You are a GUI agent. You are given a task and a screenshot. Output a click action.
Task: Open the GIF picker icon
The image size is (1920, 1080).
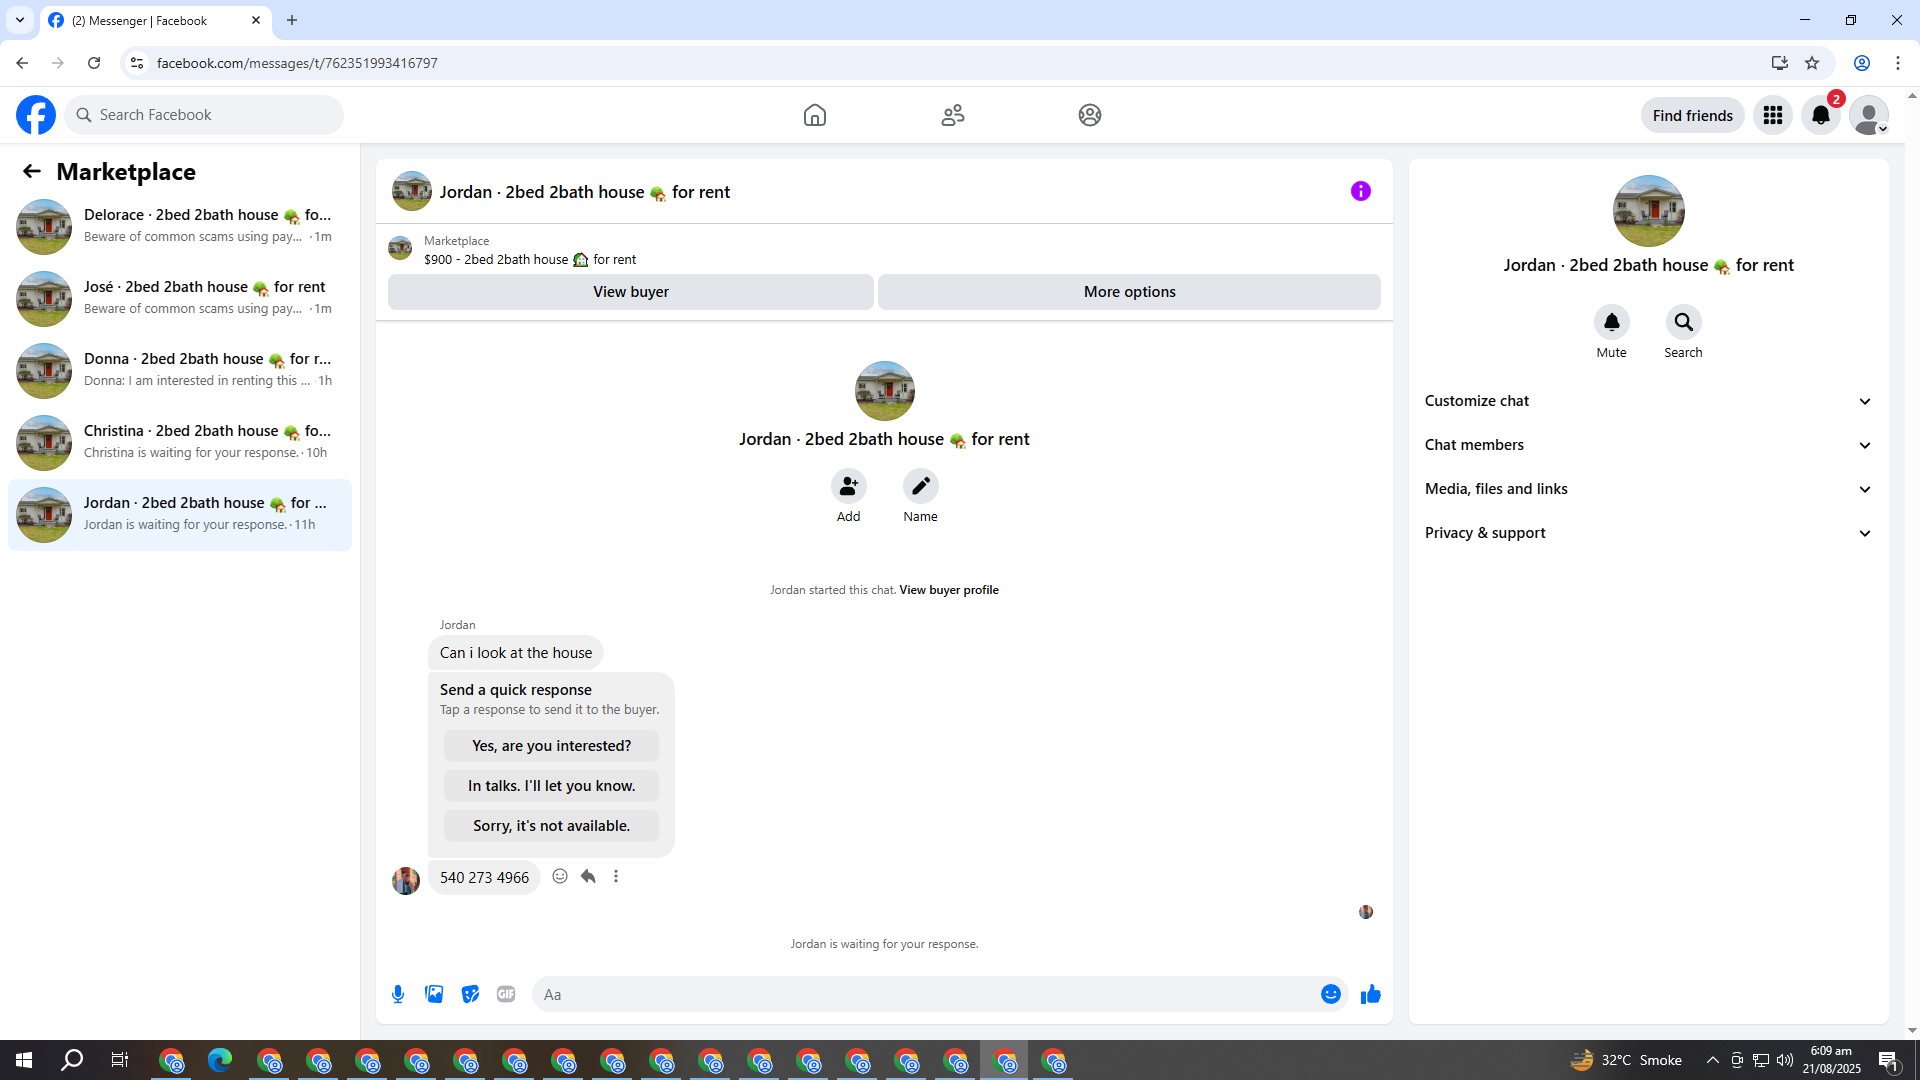pyautogui.click(x=506, y=994)
